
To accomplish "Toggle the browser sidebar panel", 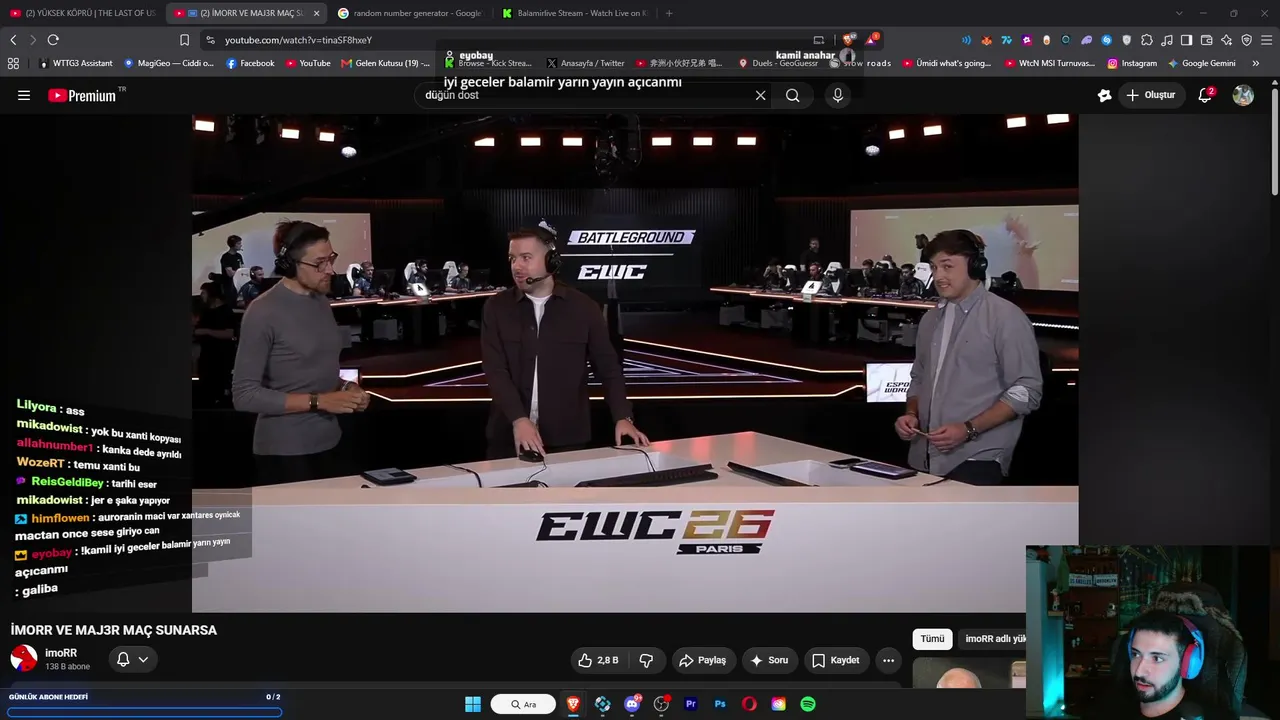I will pyautogui.click(x=1187, y=40).
